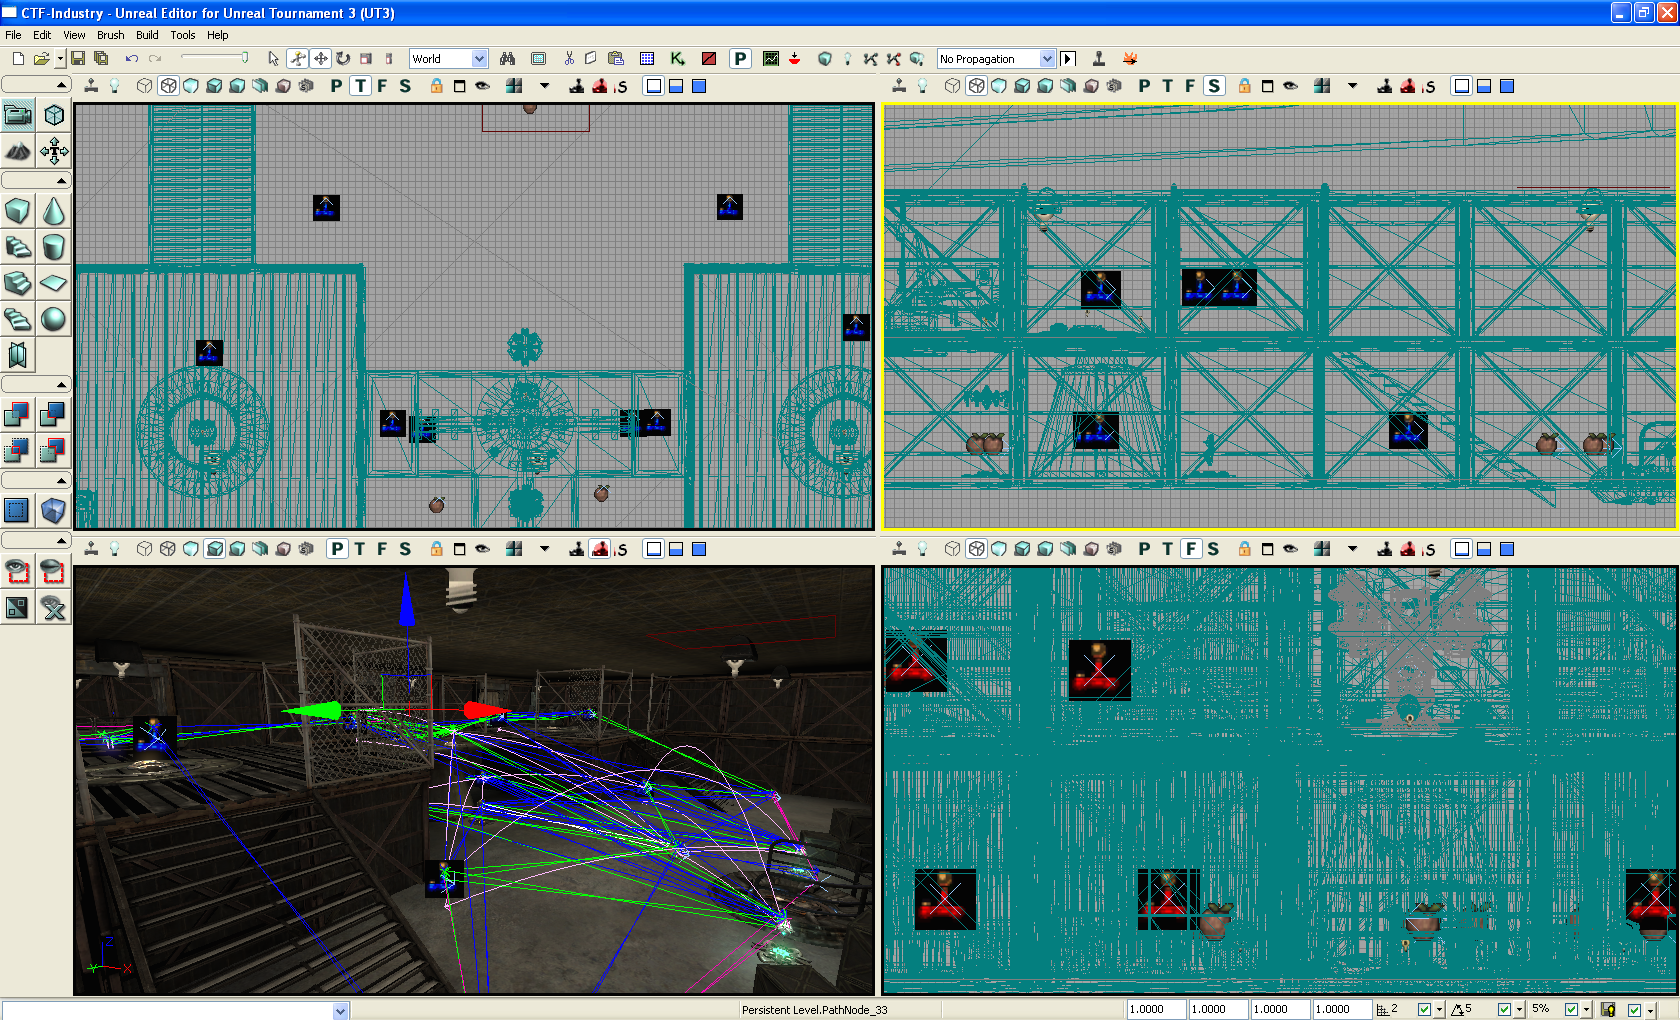Click the Undo arrow icon
This screenshot has width=1680, height=1020.
pyautogui.click(x=131, y=59)
